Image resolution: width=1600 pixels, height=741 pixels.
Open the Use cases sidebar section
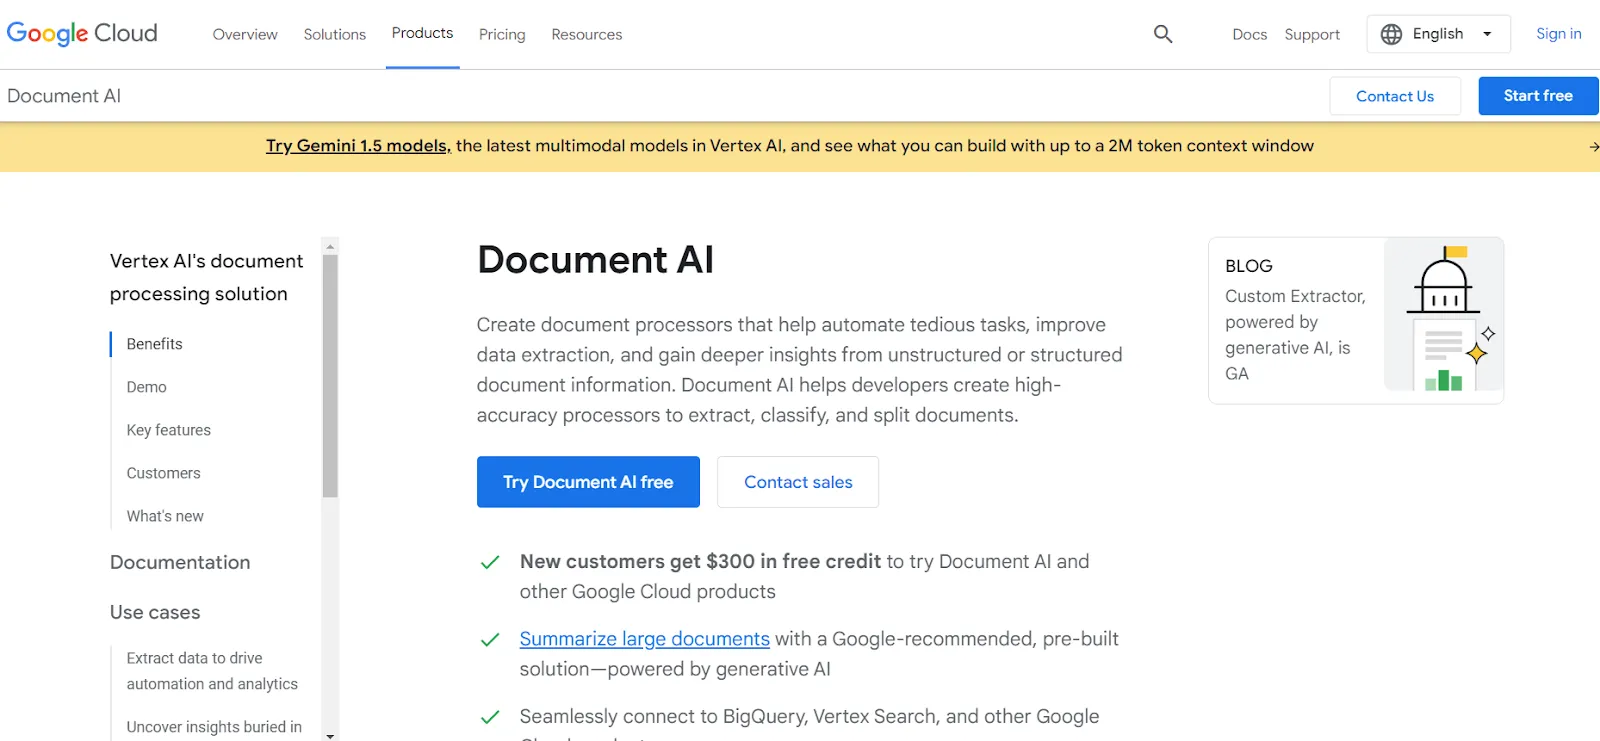155,612
